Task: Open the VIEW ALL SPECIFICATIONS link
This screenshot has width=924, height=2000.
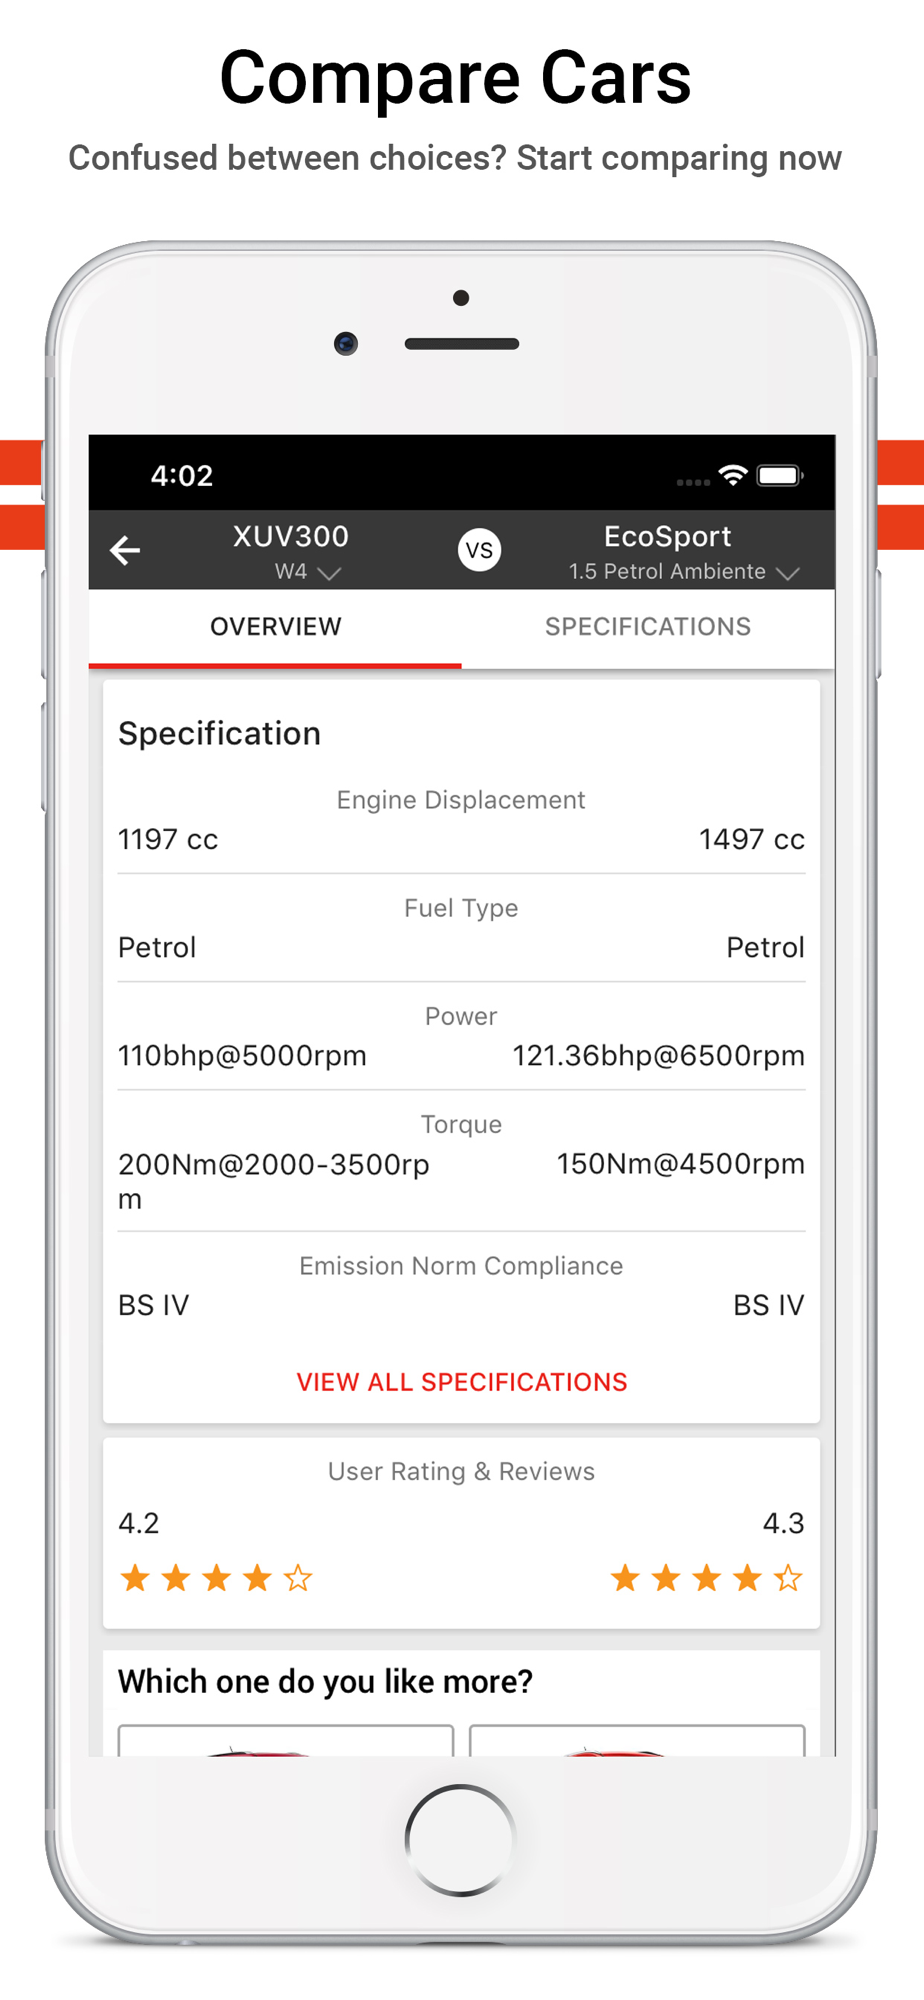Action: click(462, 1382)
